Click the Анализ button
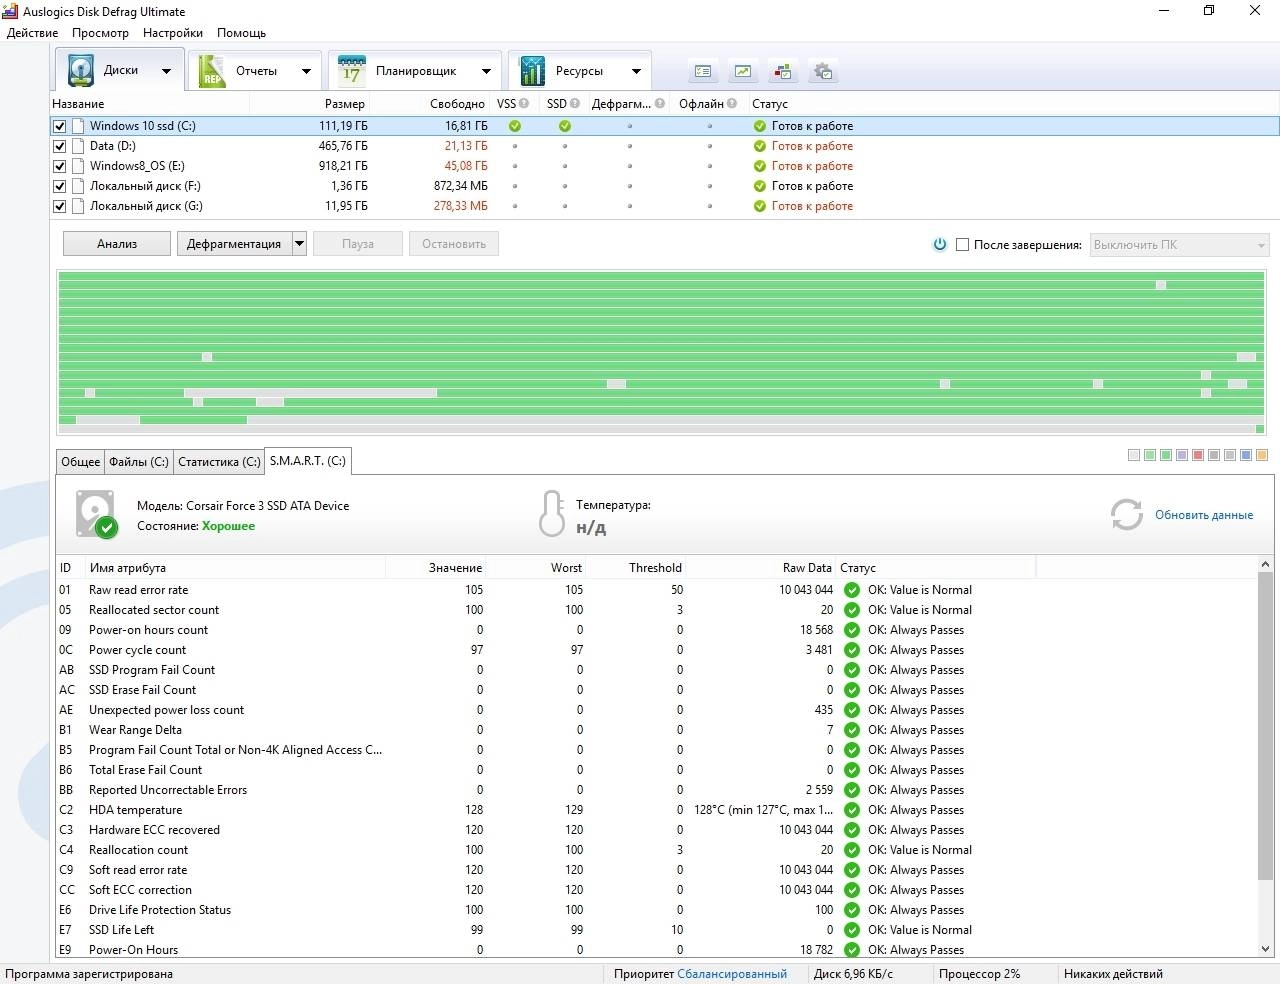 click(117, 244)
